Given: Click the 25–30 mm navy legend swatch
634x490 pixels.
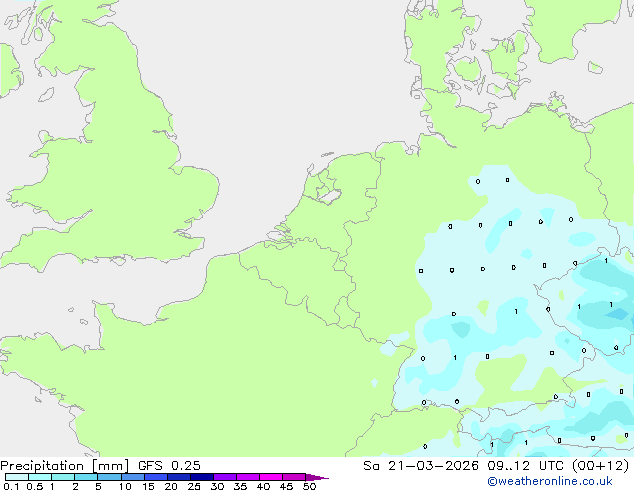Looking at the screenshot, I should (x=202, y=477).
